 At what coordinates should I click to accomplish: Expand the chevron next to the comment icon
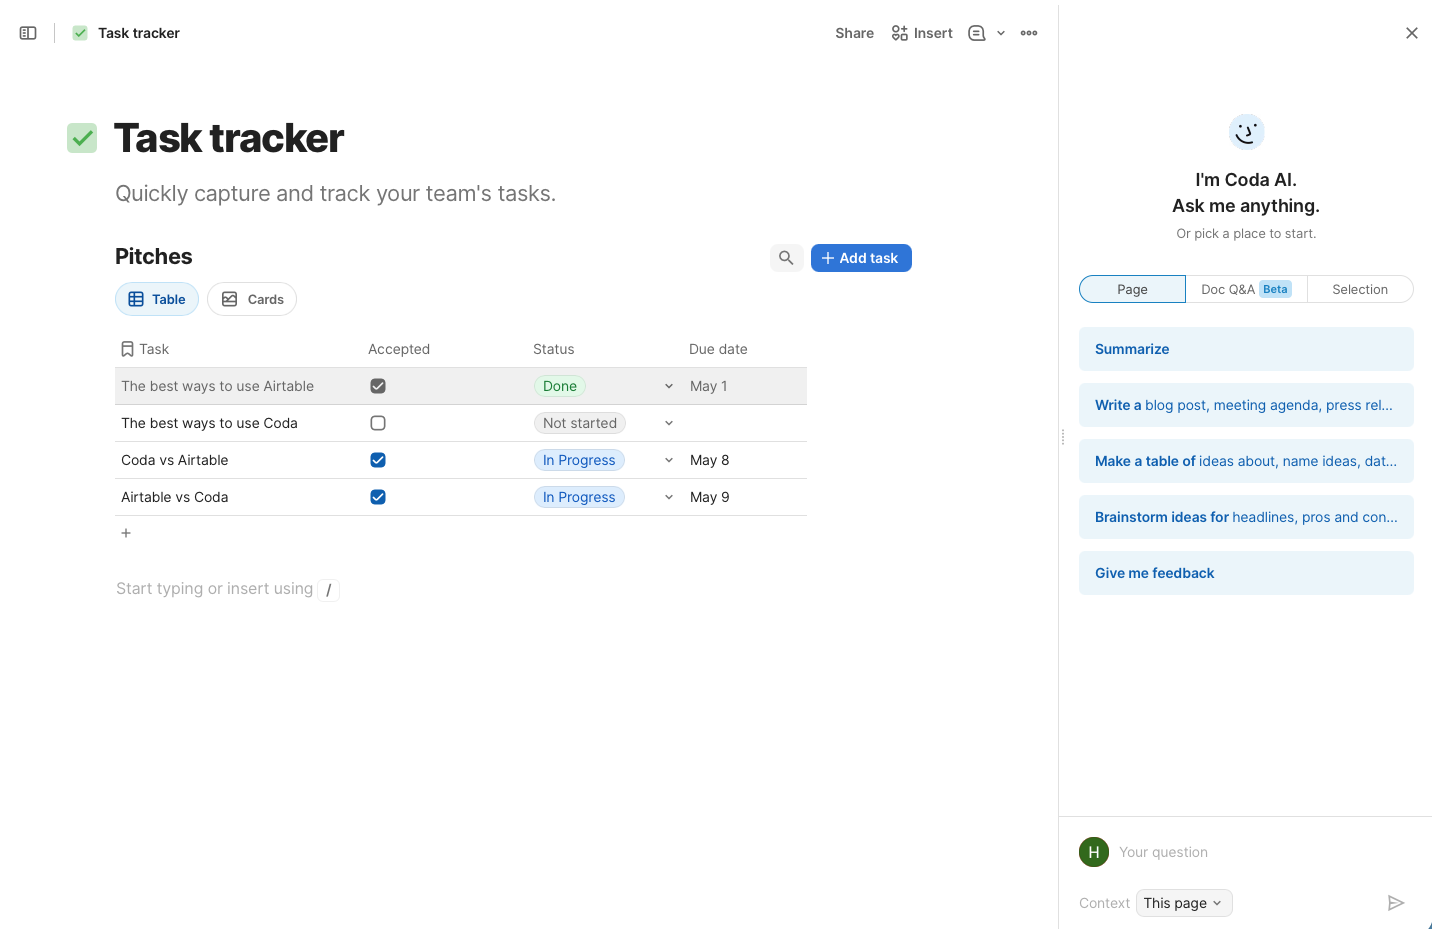pos(1001,32)
